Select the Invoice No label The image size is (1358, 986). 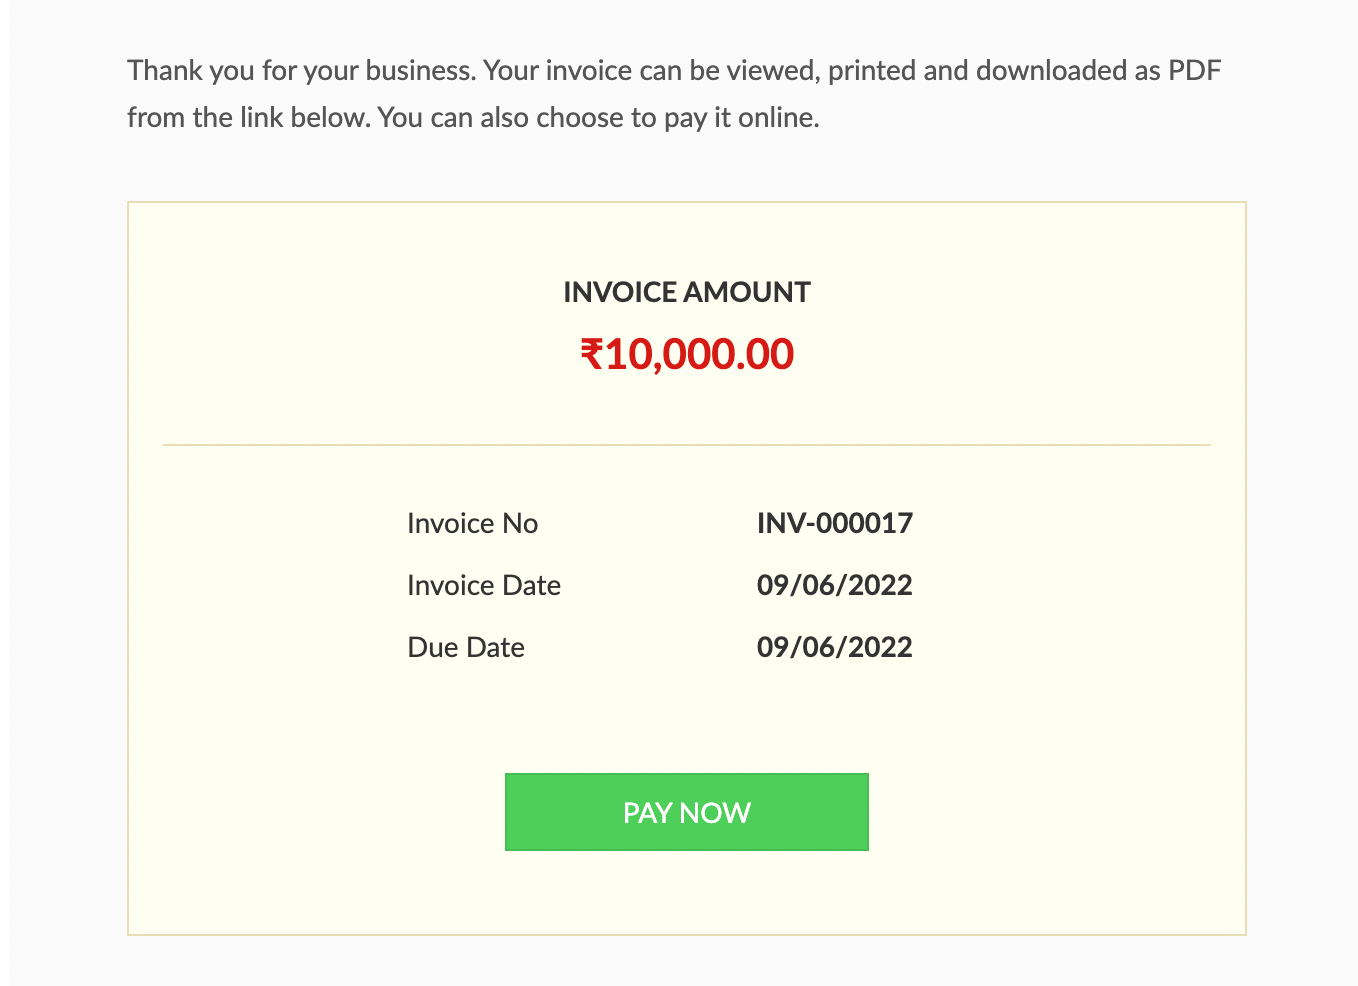coord(472,523)
